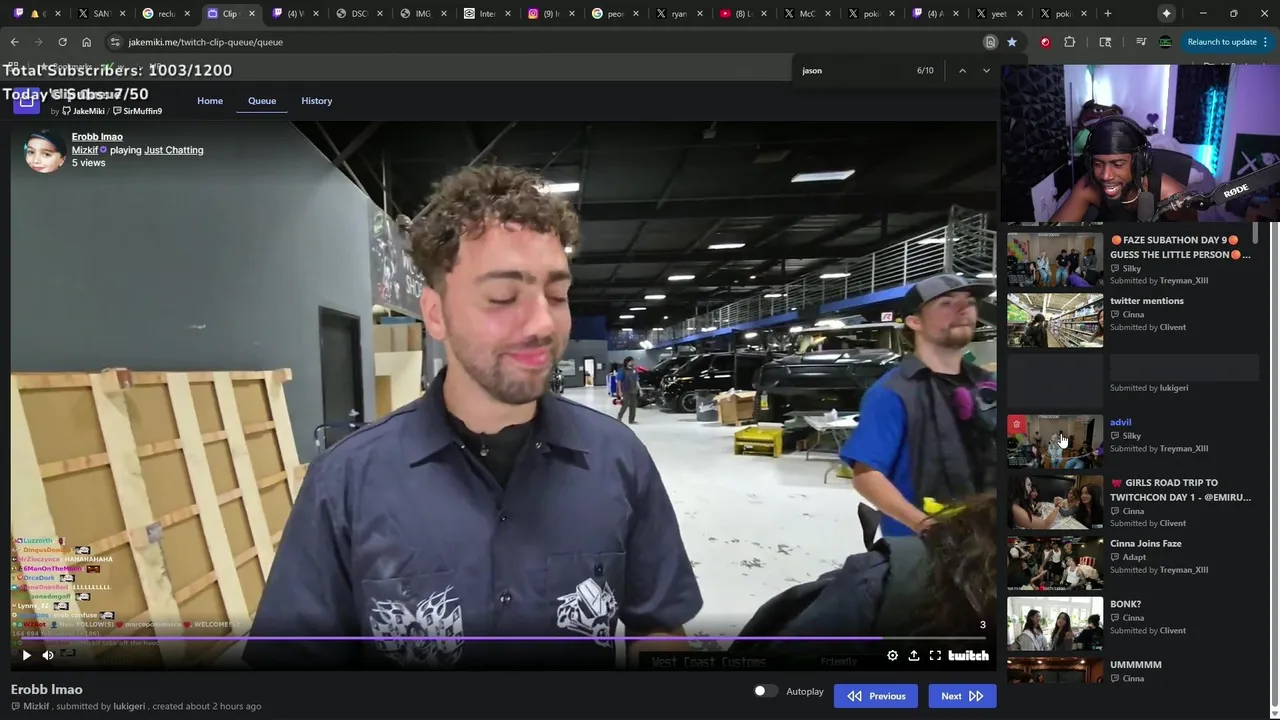Go to previous find-in-page match
Screen dimensions: 1280x720
pos(962,71)
